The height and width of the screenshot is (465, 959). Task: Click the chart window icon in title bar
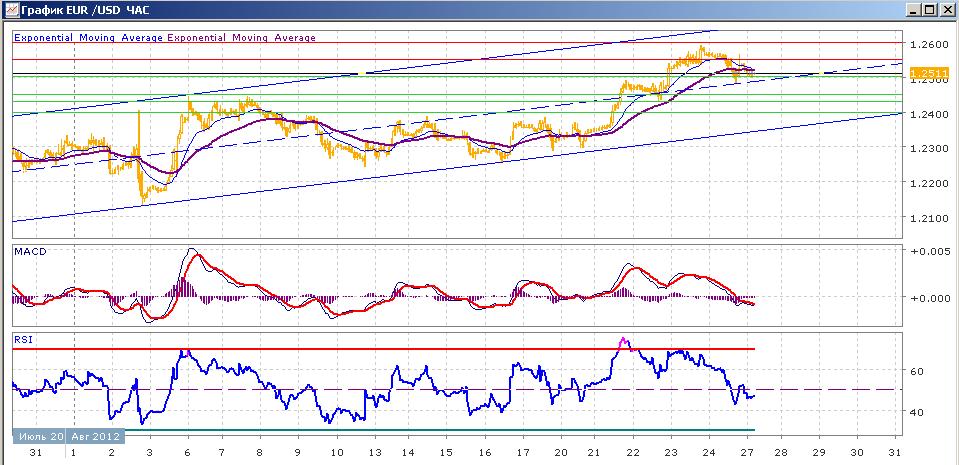point(11,10)
